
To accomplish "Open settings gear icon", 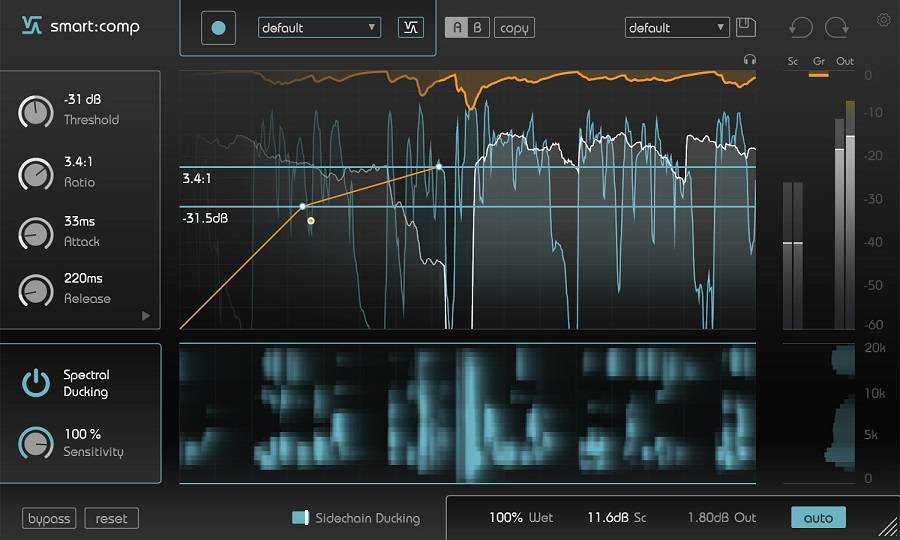I will [x=883, y=20].
